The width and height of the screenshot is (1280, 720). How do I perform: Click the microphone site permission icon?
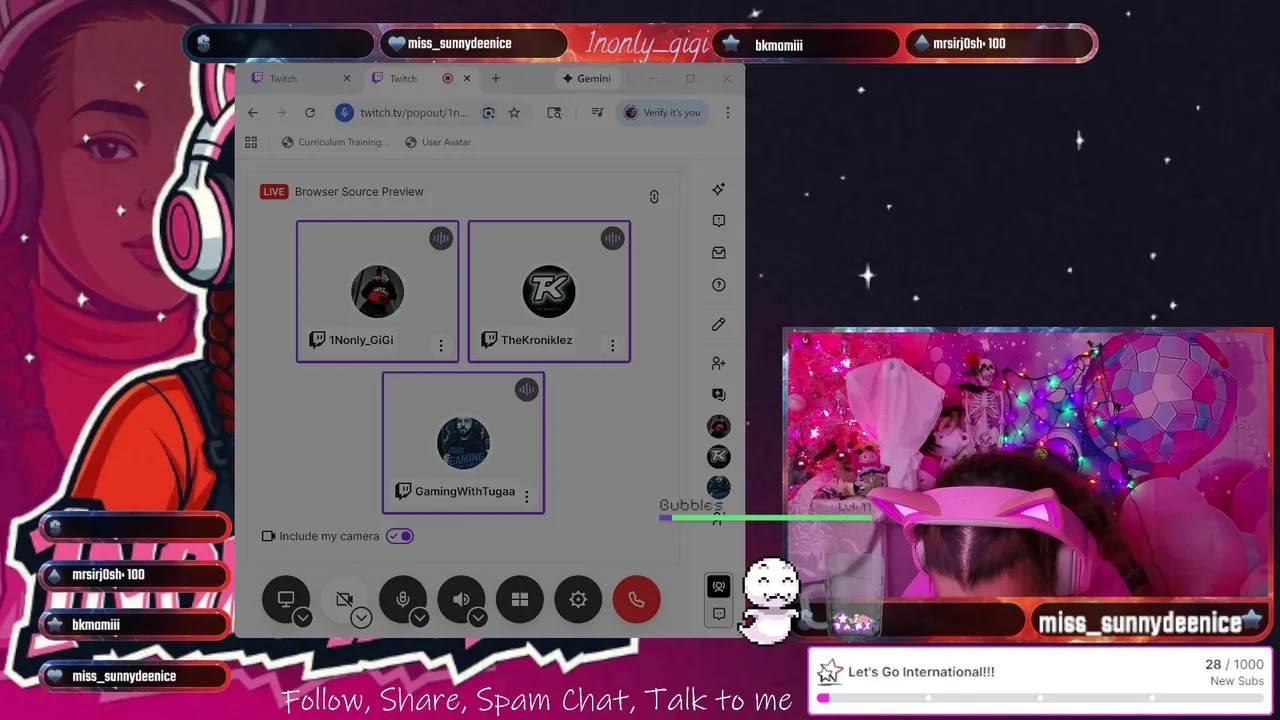[345, 113]
